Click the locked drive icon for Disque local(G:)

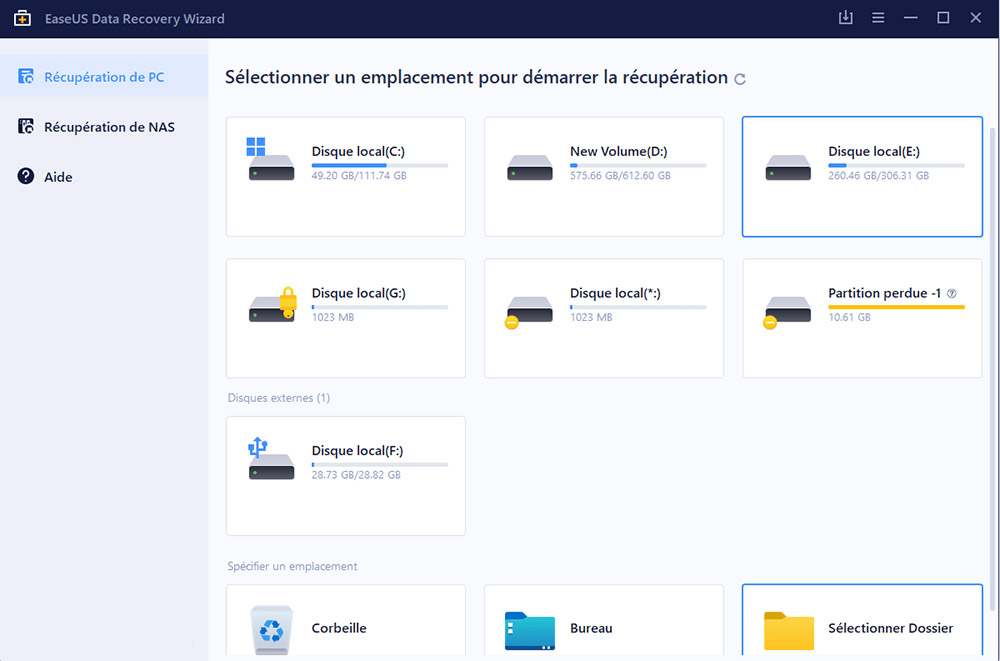click(273, 305)
